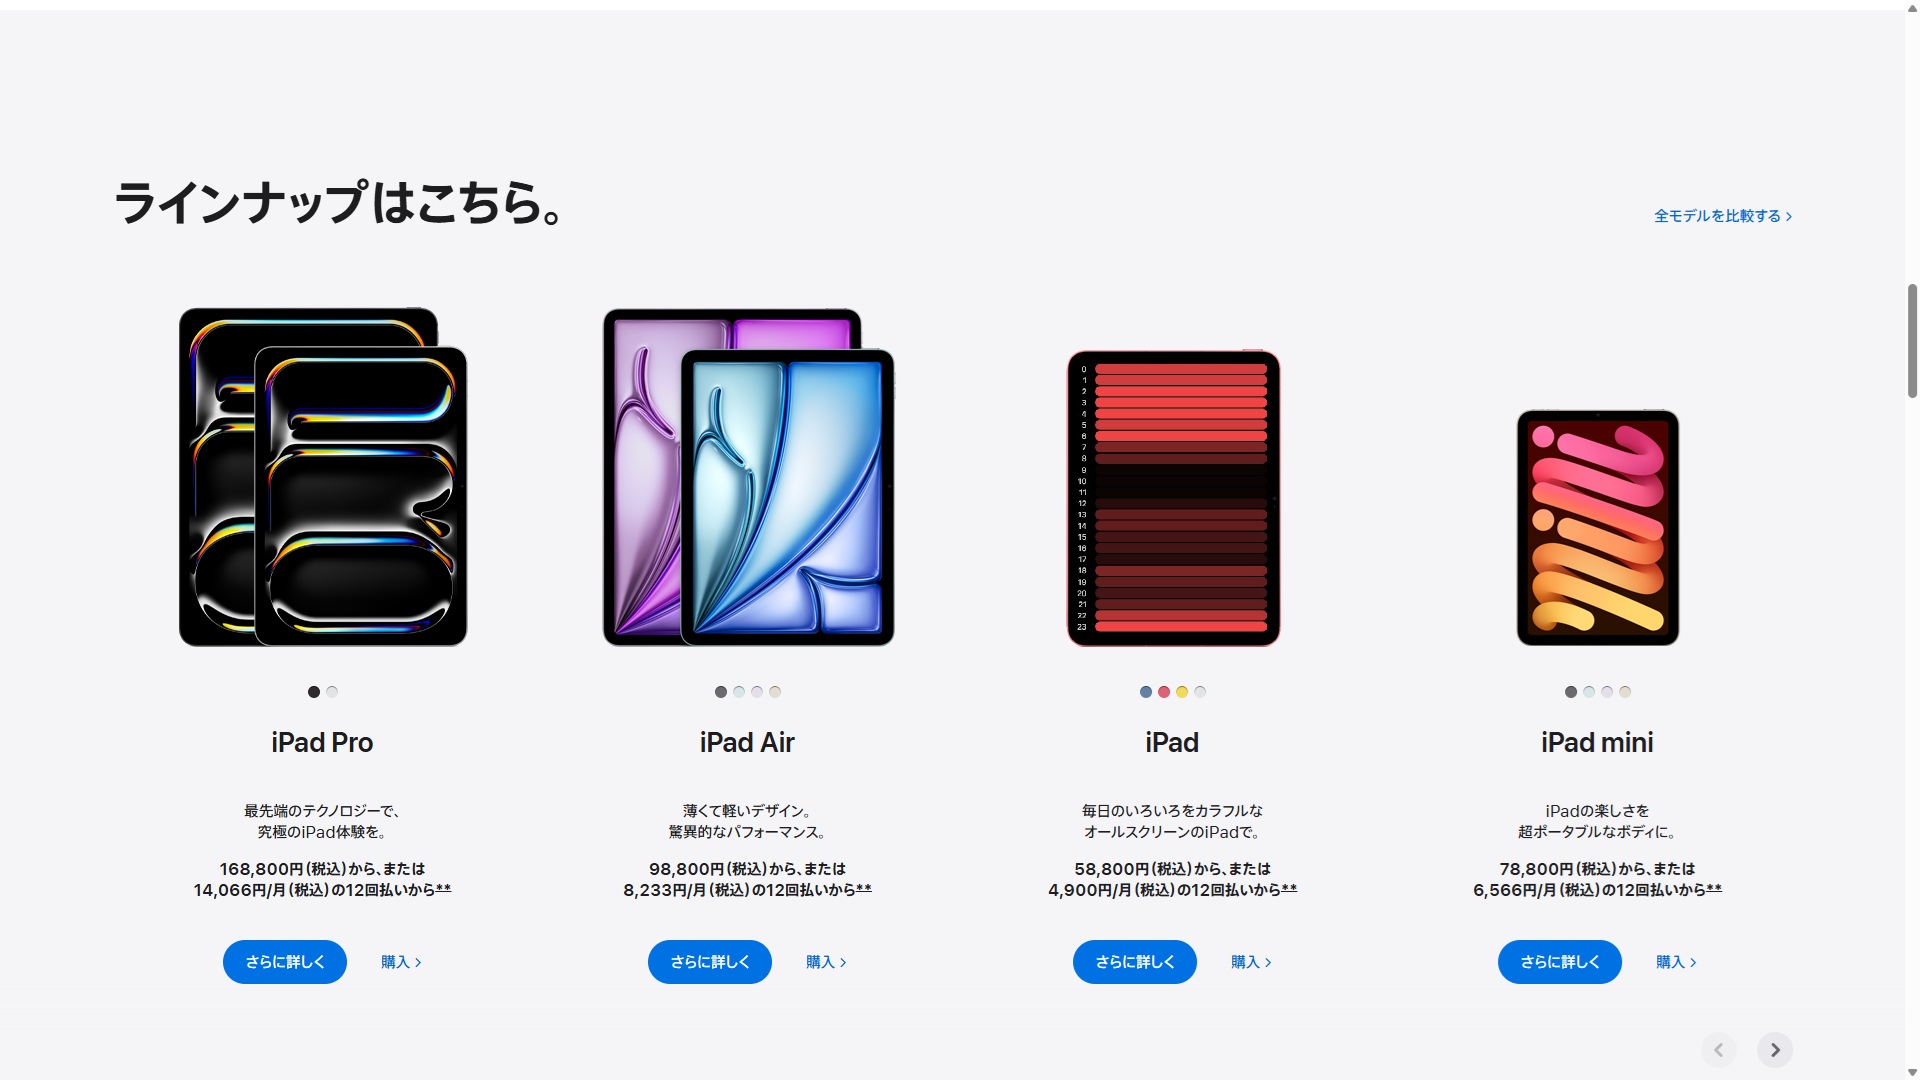
Task: Click the iPad mini product image
Action: (1598, 528)
